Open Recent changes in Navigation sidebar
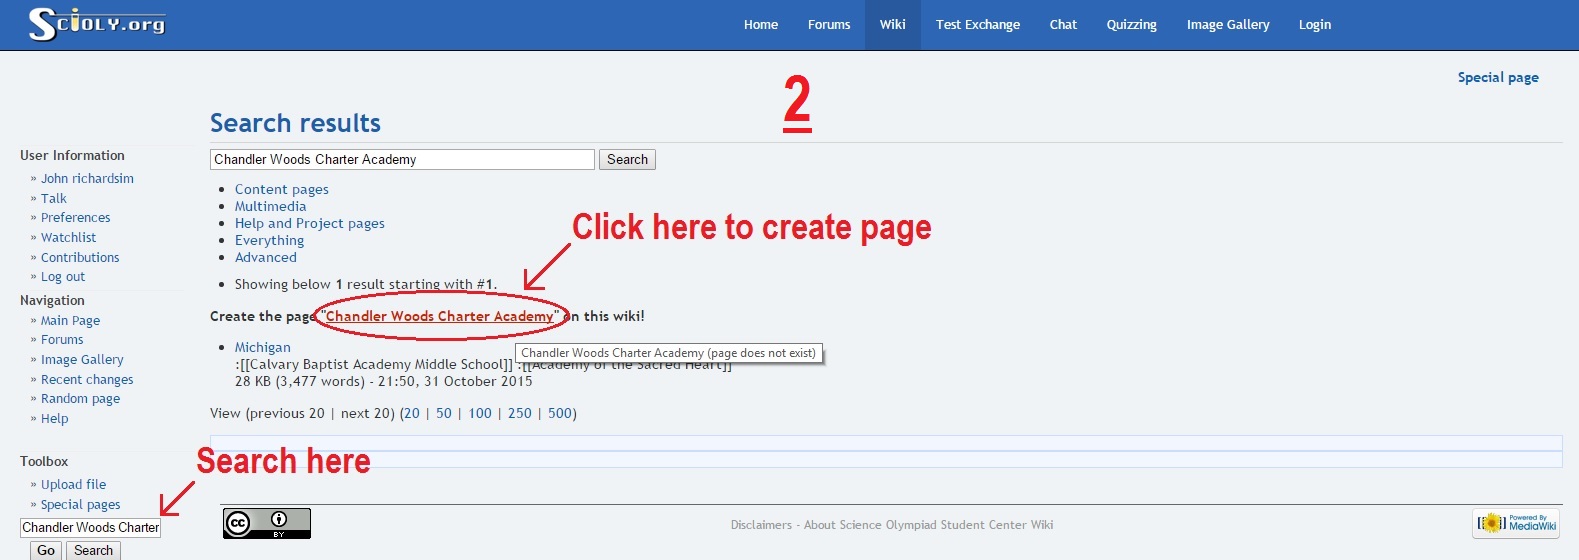 click(x=87, y=379)
